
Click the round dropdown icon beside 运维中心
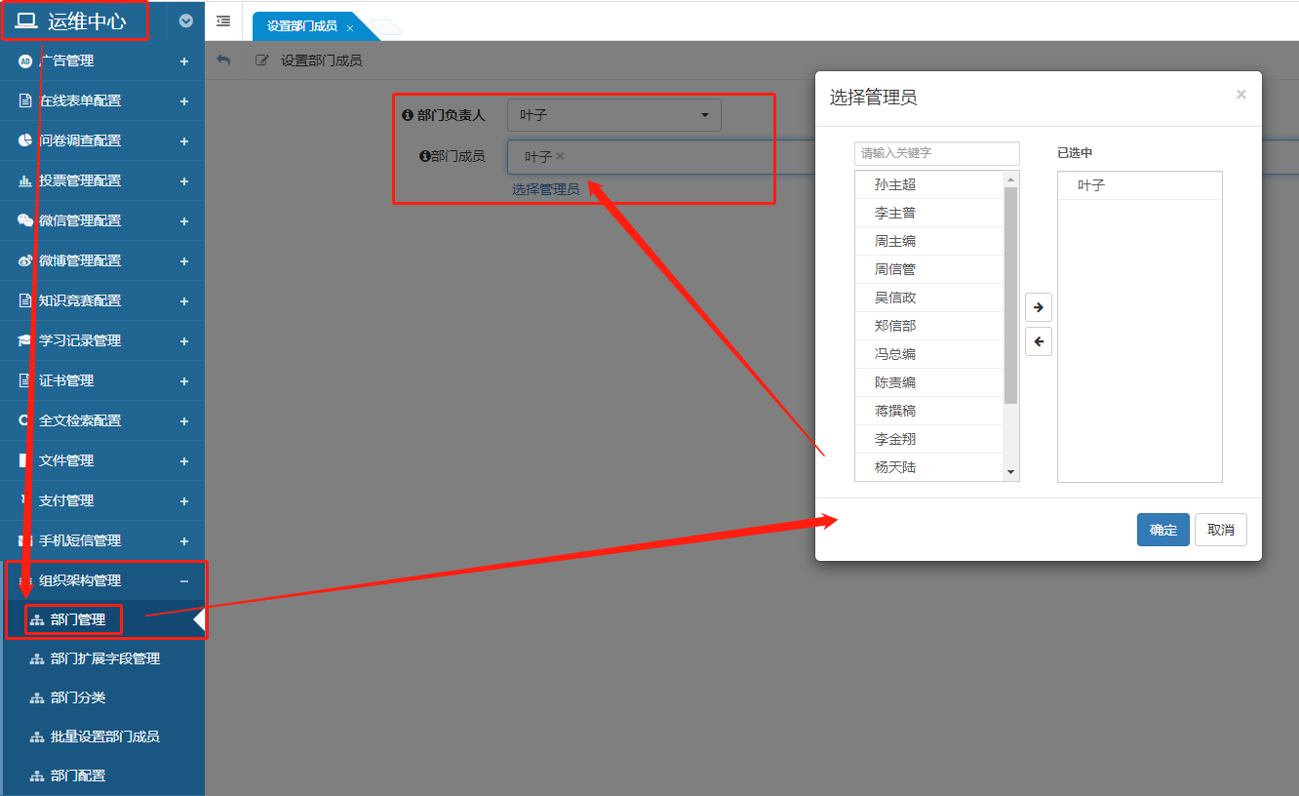click(185, 21)
